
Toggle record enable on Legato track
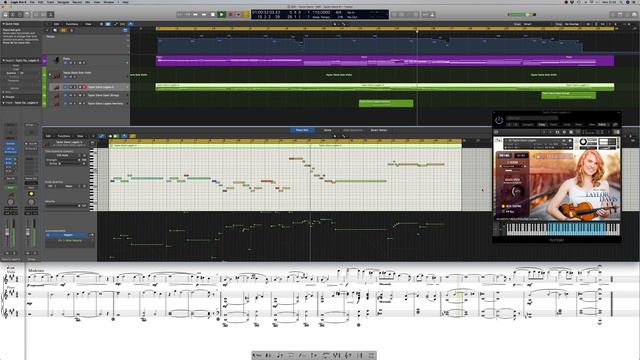(x=84, y=87)
